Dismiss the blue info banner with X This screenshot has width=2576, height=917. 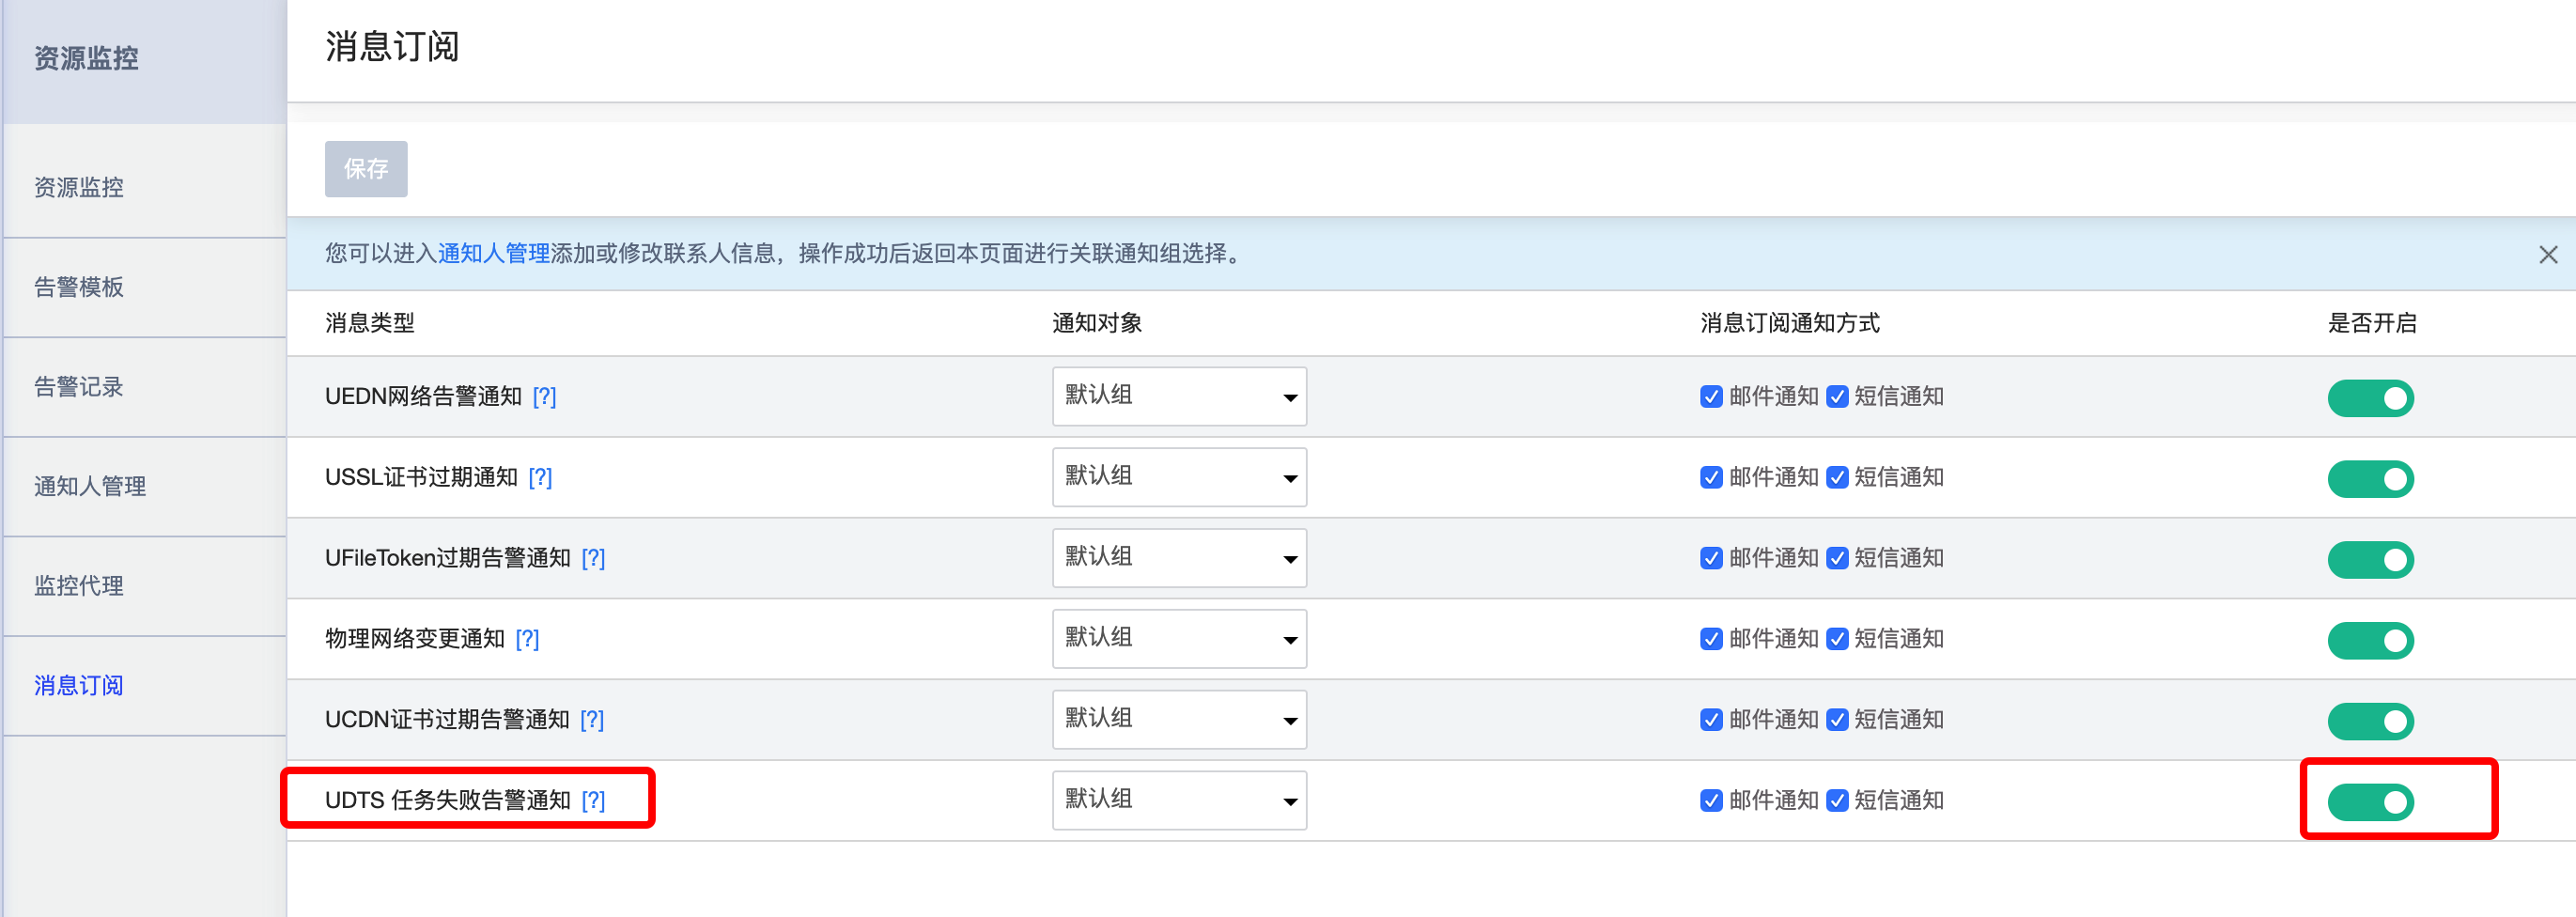[x=2547, y=255]
